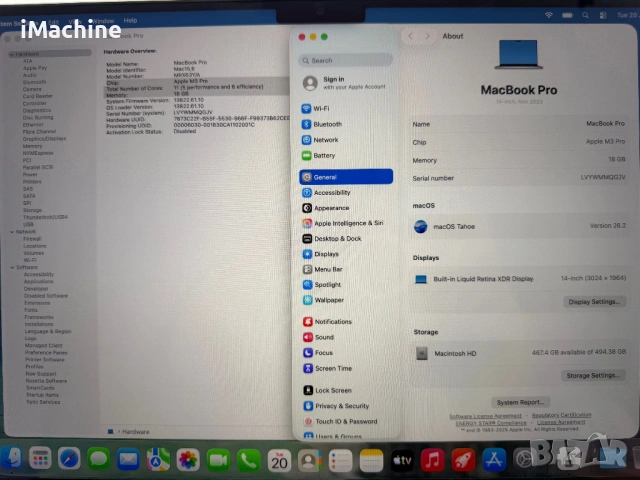Select Thunderbolt/USB4 in System Report
The width and height of the screenshot is (640, 480).
point(45,217)
